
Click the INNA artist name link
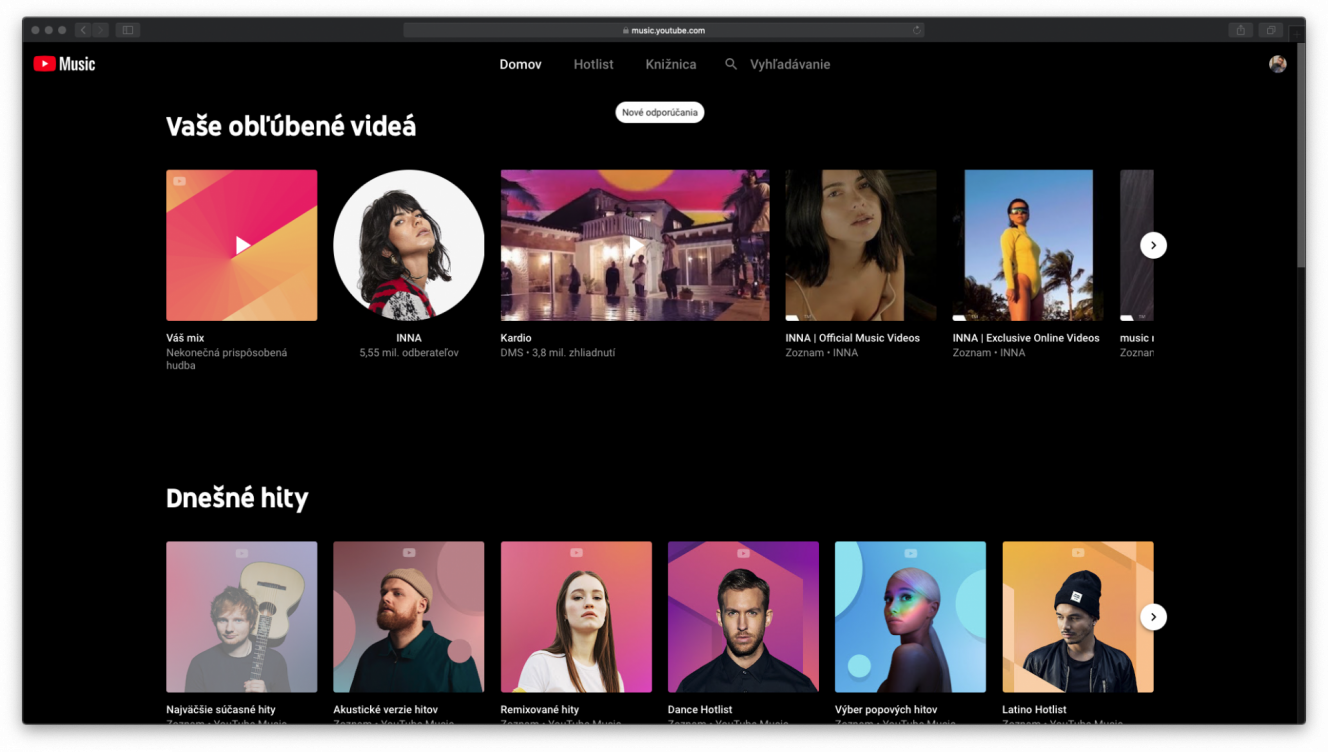(409, 338)
